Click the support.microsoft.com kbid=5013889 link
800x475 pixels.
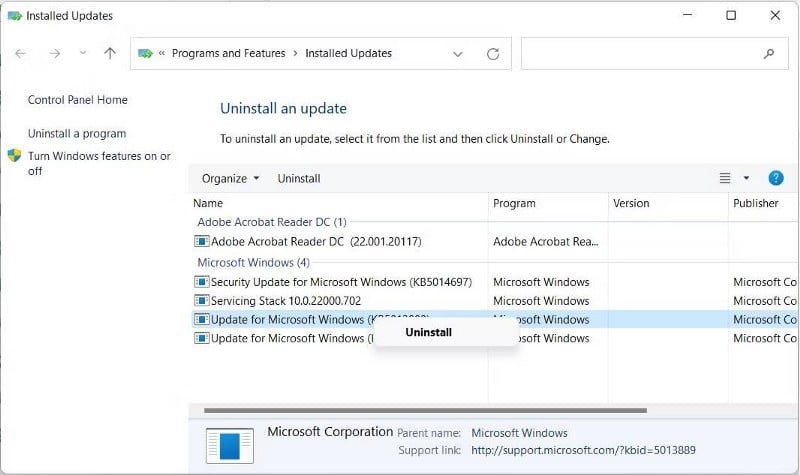583,451
